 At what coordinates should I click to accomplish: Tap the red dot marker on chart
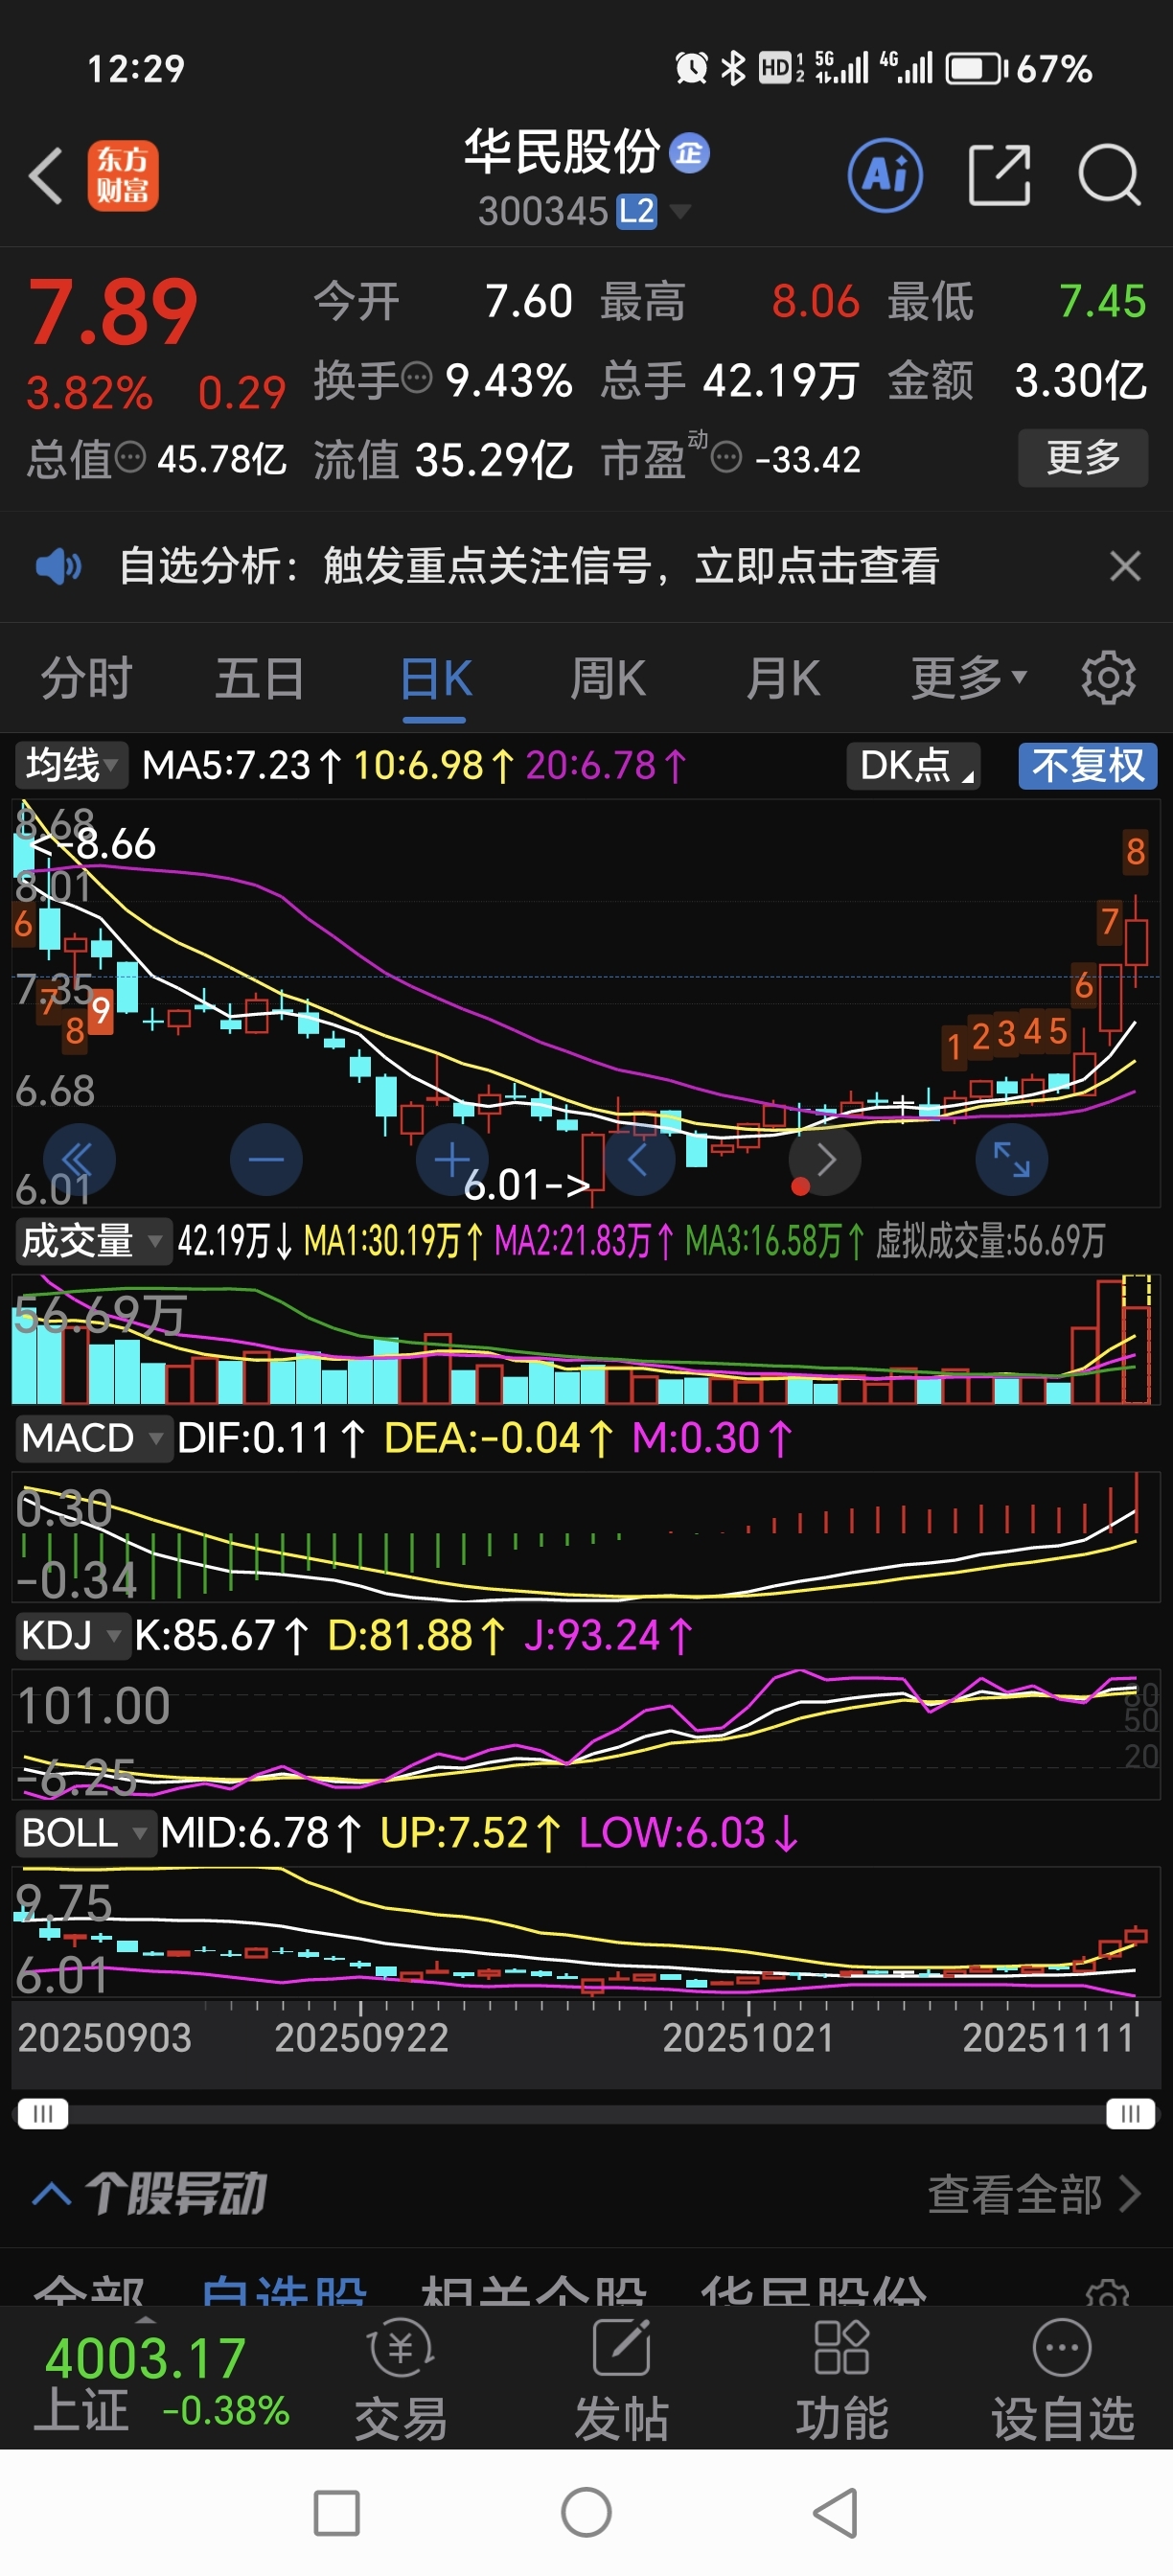tap(800, 1187)
